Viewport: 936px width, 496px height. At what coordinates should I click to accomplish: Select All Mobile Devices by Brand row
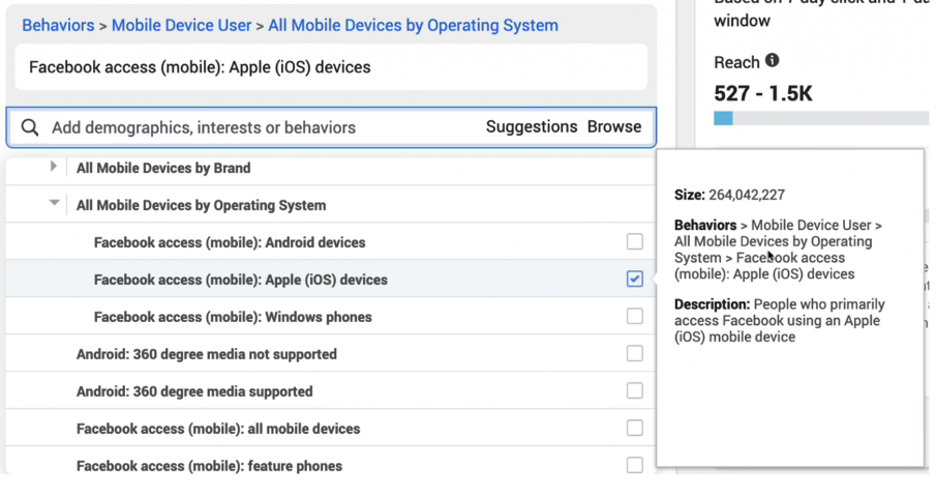[x=330, y=168]
